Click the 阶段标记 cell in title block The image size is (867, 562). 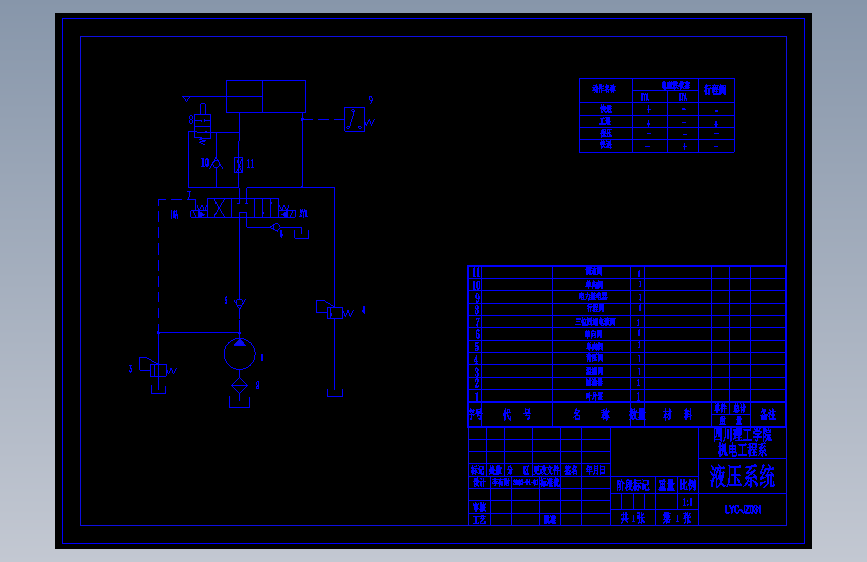(633, 485)
